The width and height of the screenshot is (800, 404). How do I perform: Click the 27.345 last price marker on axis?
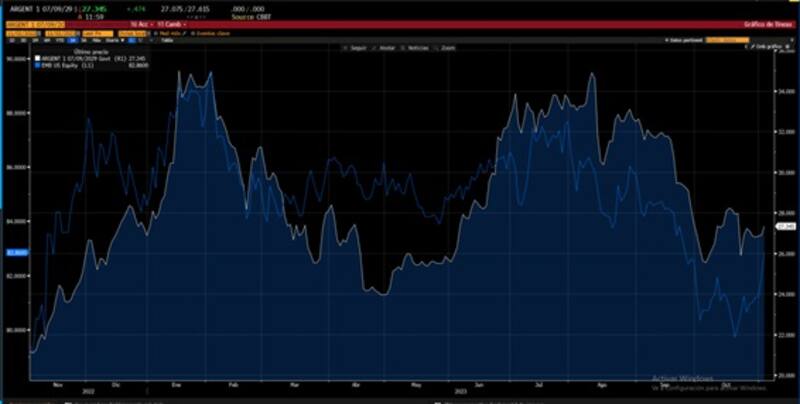pos(784,226)
